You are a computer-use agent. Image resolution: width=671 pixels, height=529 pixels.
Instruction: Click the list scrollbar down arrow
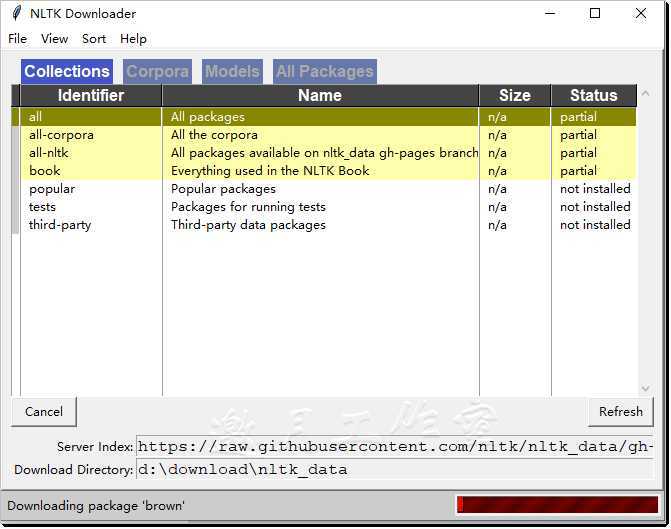(x=645, y=389)
